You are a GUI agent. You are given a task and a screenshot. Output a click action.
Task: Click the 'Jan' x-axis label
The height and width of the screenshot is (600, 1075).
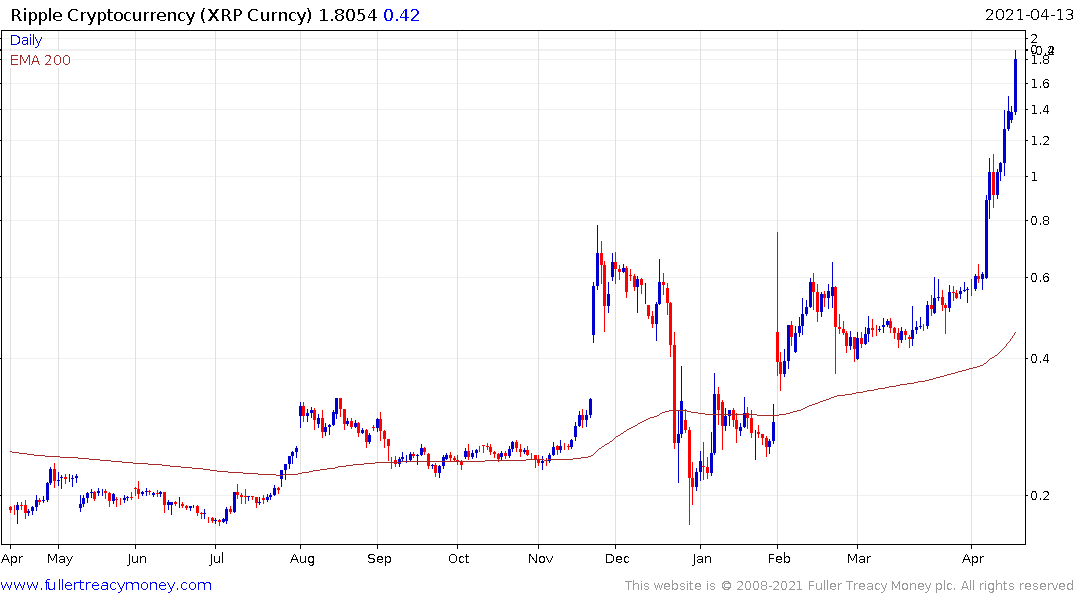click(701, 559)
